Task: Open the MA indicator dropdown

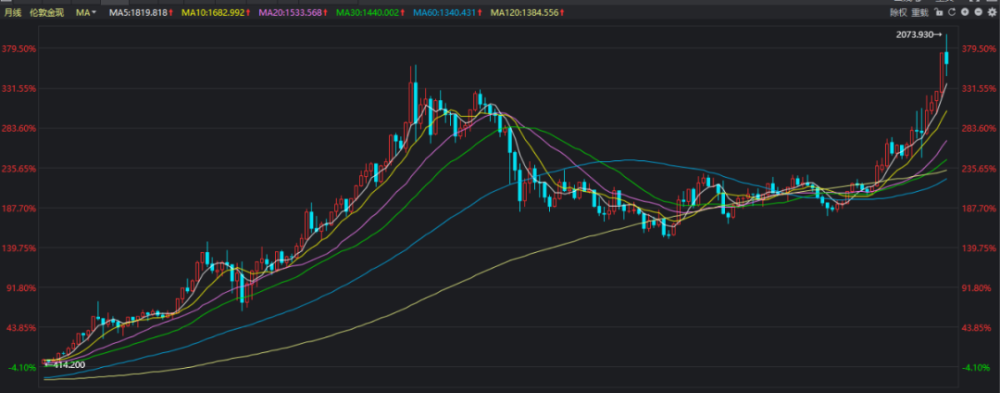Action: click(x=86, y=12)
